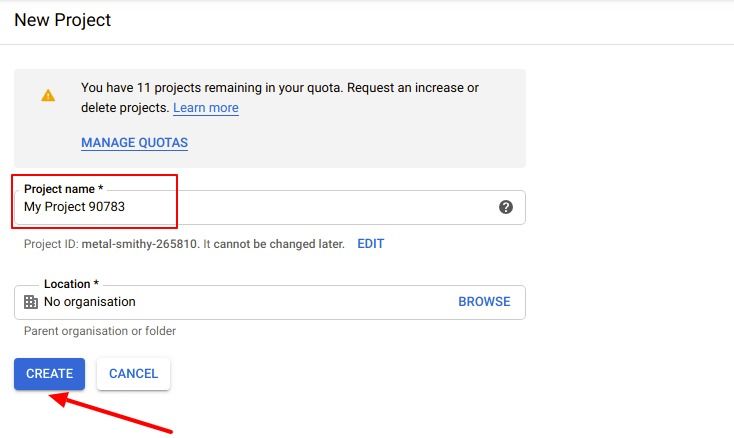Click the Project ID metal-smithy-265810 text

tap(139, 244)
